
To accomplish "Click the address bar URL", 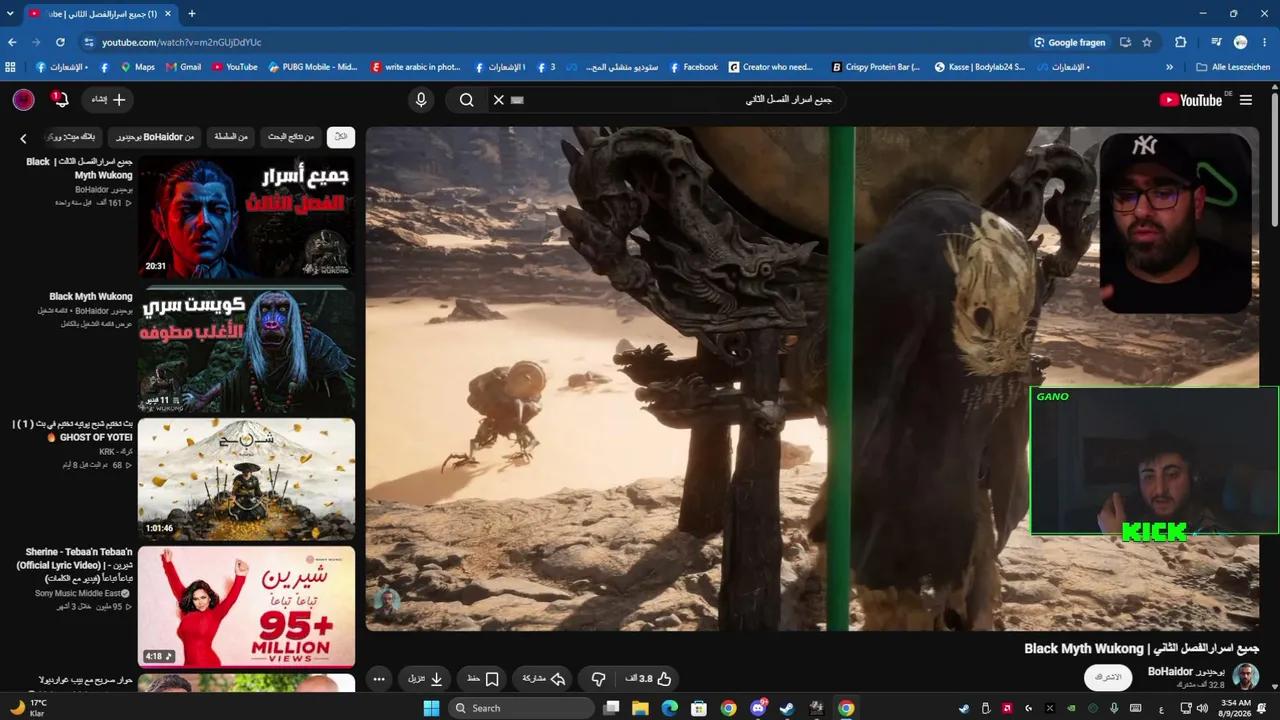I will click(x=181, y=42).
